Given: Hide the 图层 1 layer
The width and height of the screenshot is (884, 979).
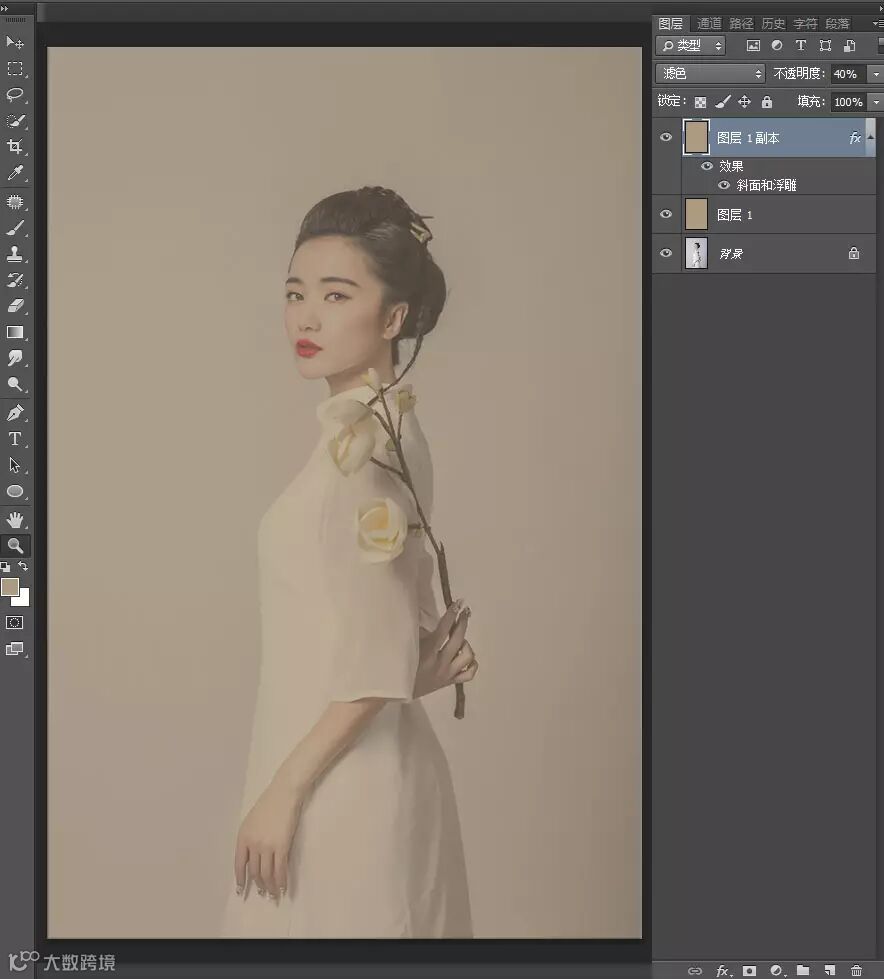Looking at the screenshot, I should pyautogui.click(x=666, y=214).
